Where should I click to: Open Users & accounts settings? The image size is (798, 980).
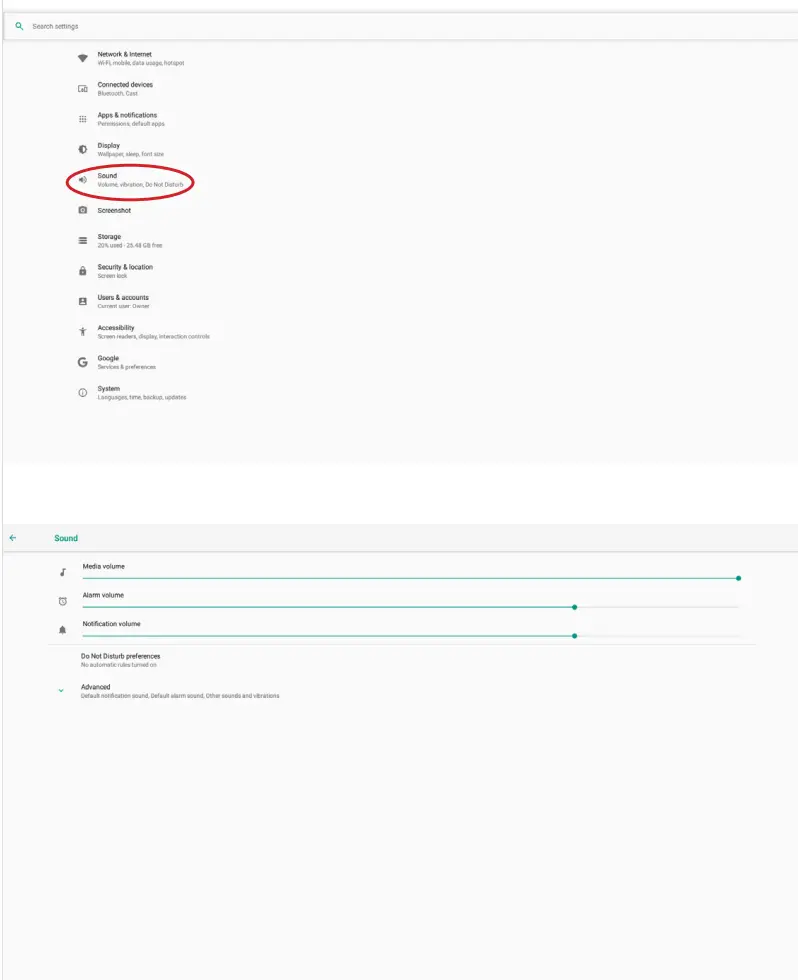123,301
